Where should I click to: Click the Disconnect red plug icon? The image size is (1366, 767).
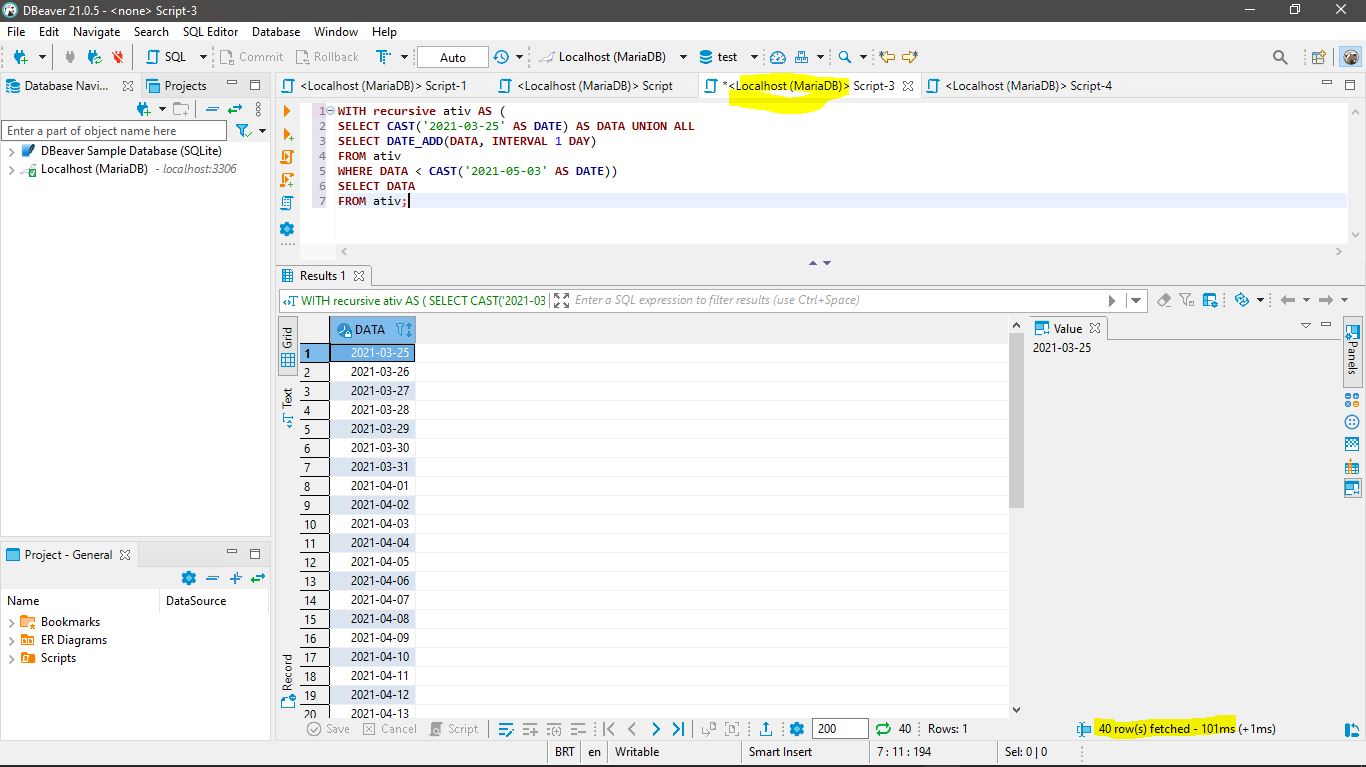click(118, 57)
